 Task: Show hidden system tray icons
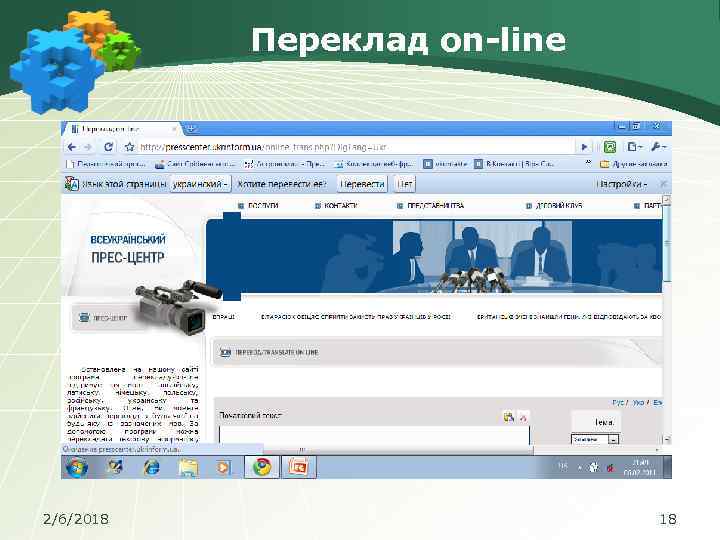coord(579,468)
